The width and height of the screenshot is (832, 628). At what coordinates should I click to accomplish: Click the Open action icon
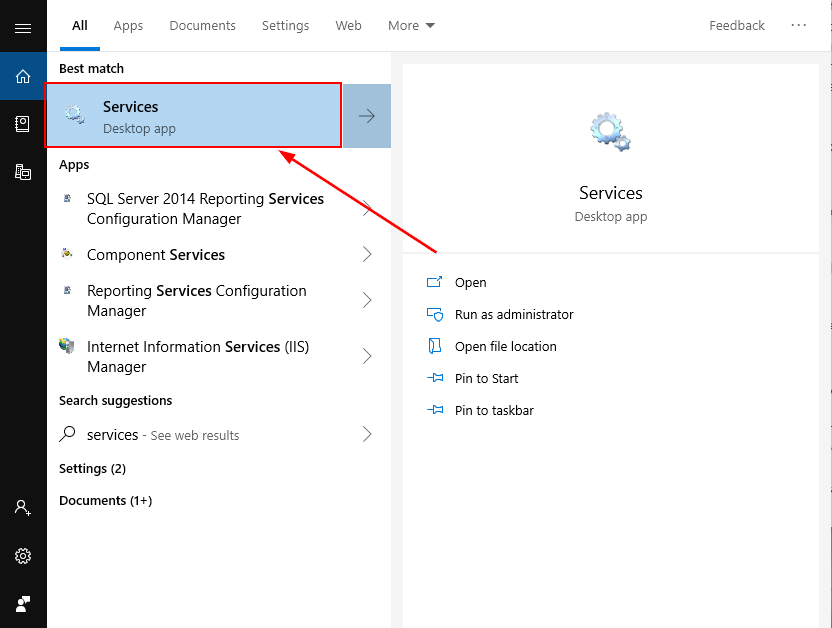(435, 282)
